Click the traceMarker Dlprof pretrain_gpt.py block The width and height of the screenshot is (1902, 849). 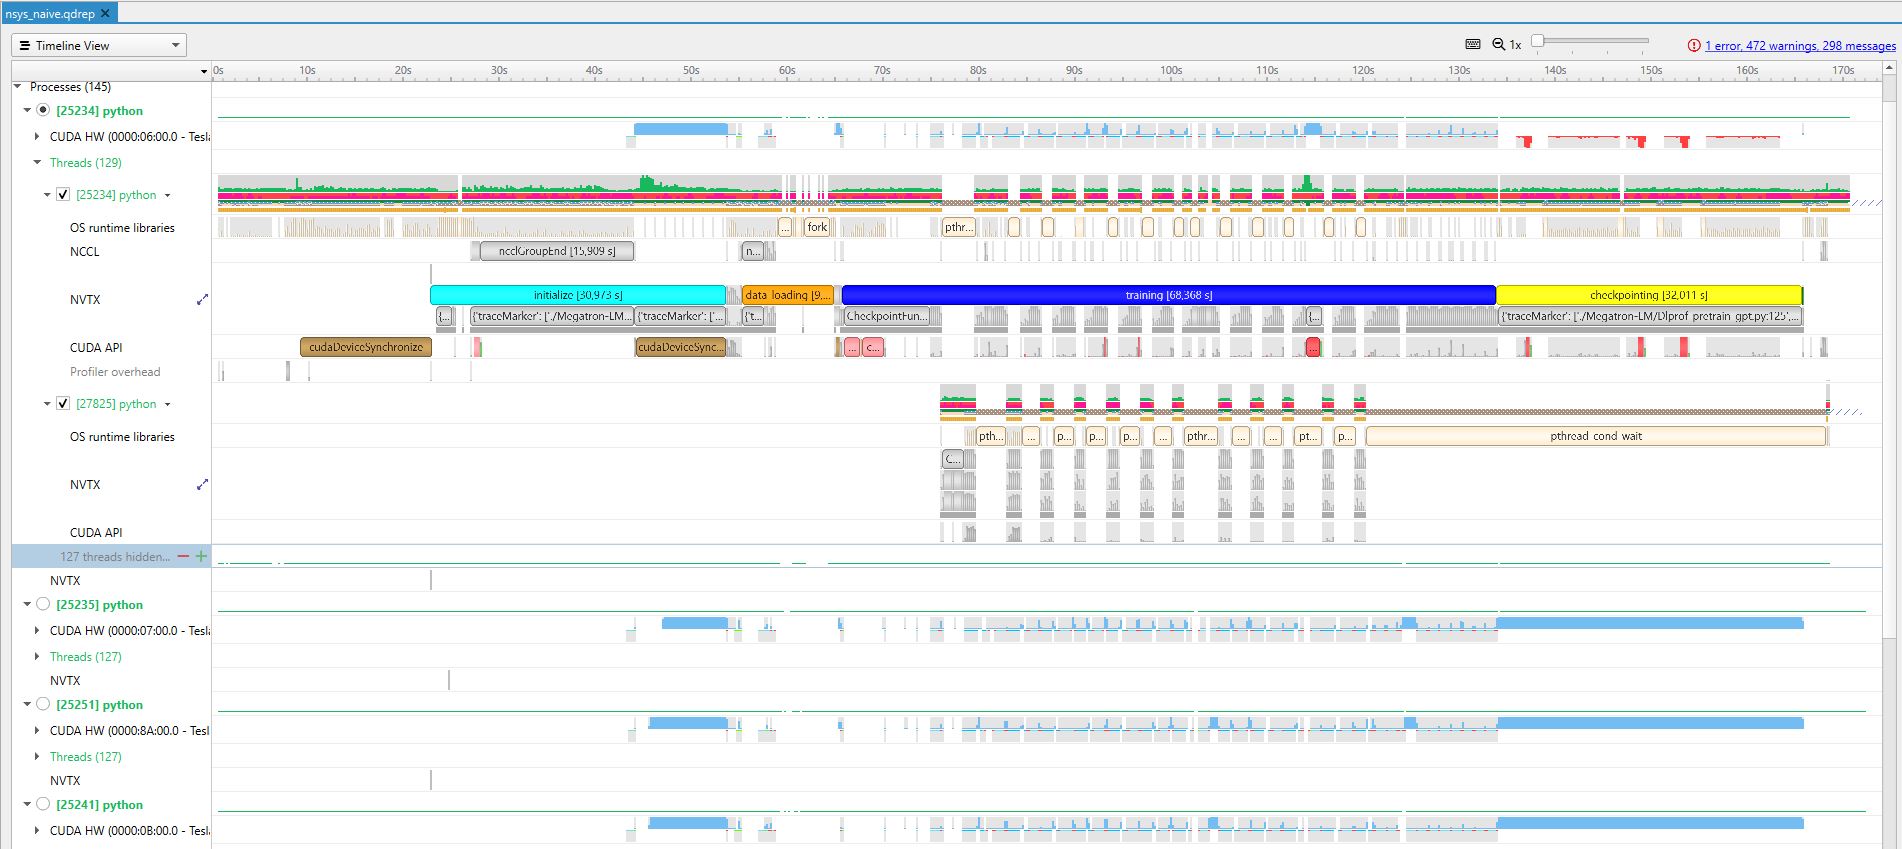click(1650, 316)
